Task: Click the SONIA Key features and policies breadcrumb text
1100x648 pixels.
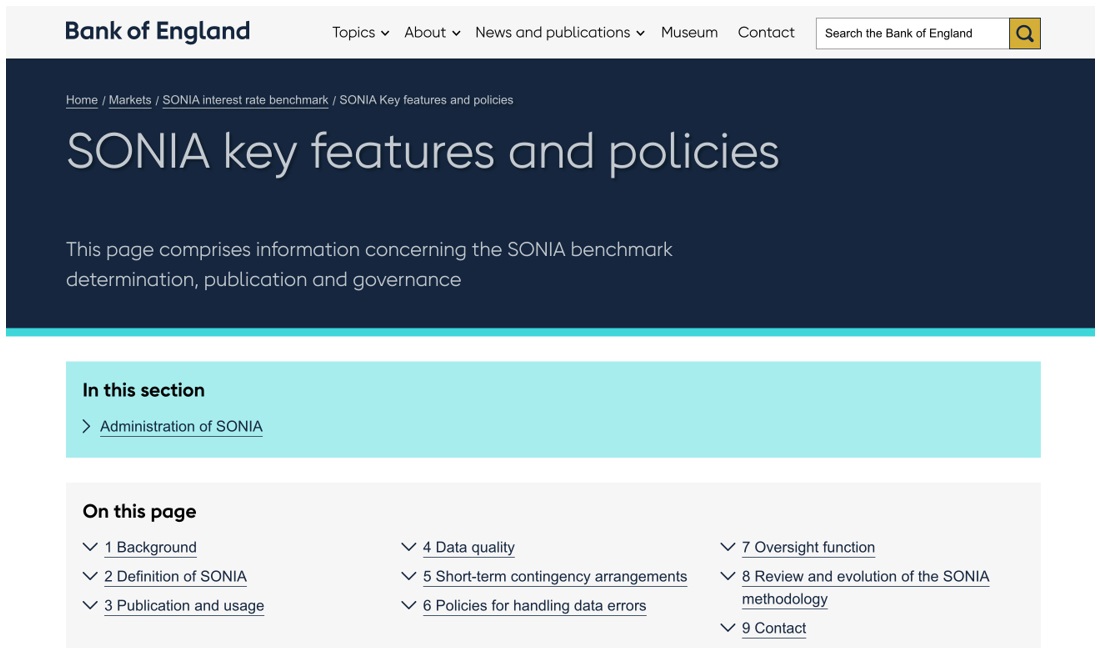Action: point(427,100)
